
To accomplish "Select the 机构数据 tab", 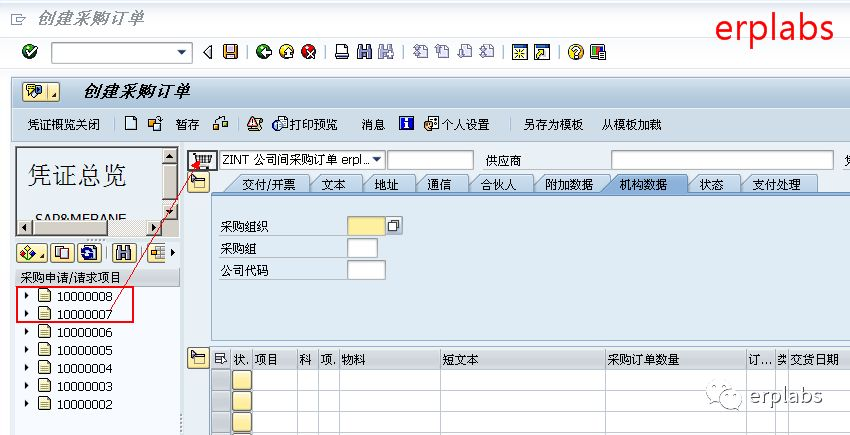I will 643,184.
